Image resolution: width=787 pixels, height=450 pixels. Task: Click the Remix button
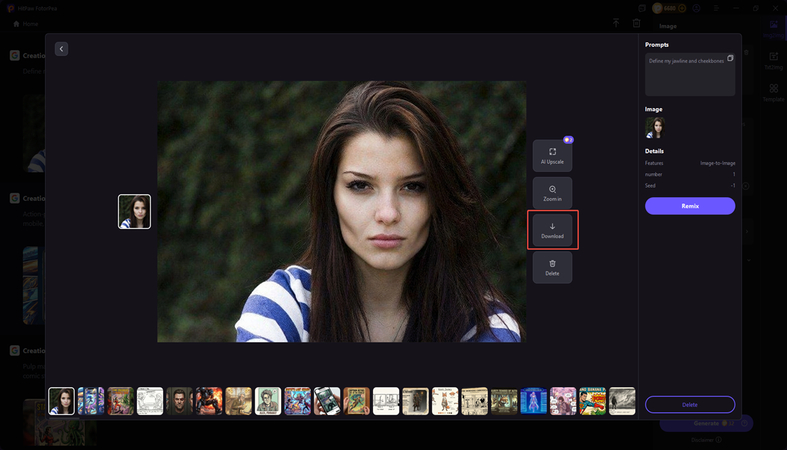(690, 206)
